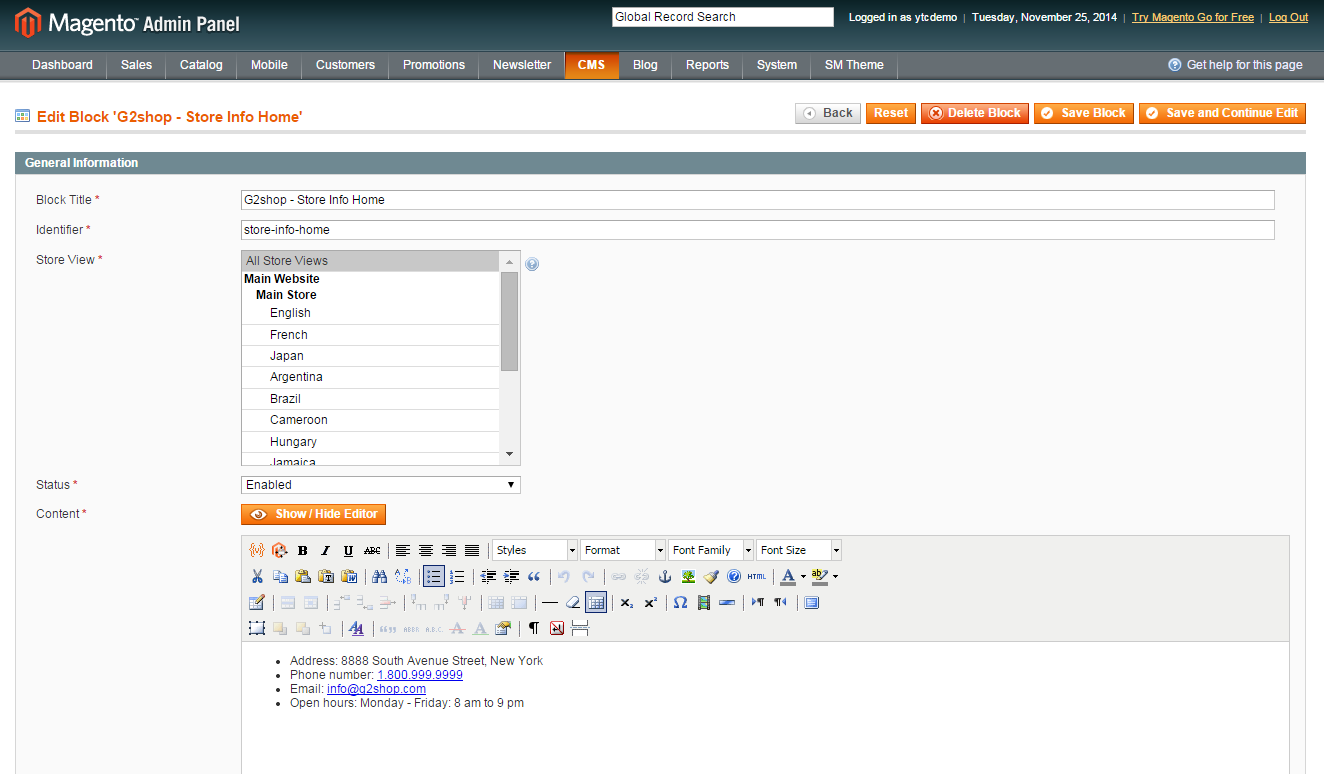Open CMS menu

coord(592,65)
